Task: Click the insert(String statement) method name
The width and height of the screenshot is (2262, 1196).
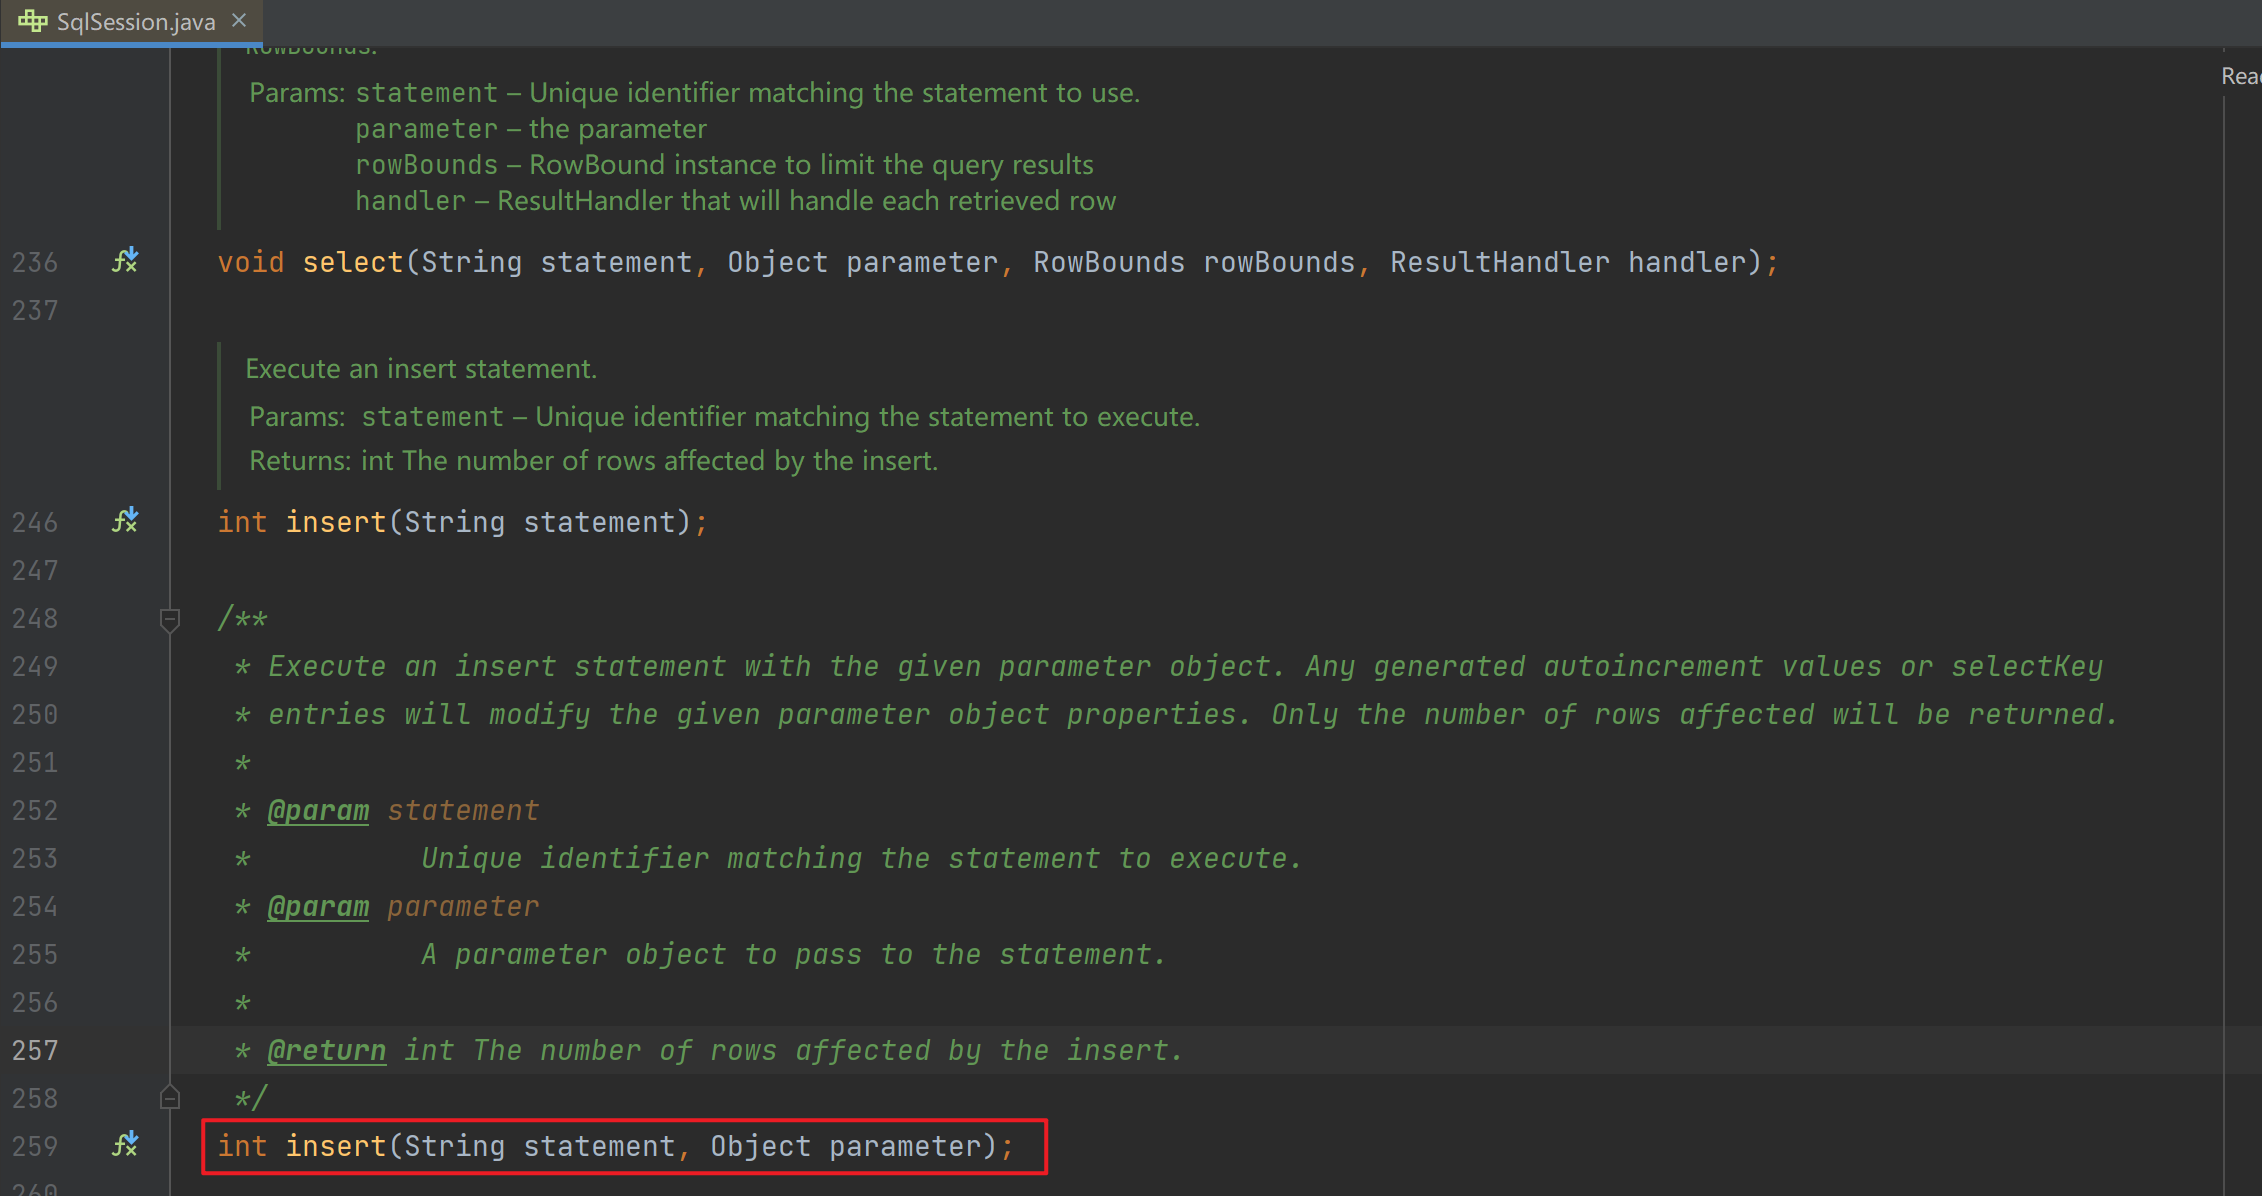Action: click(336, 522)
